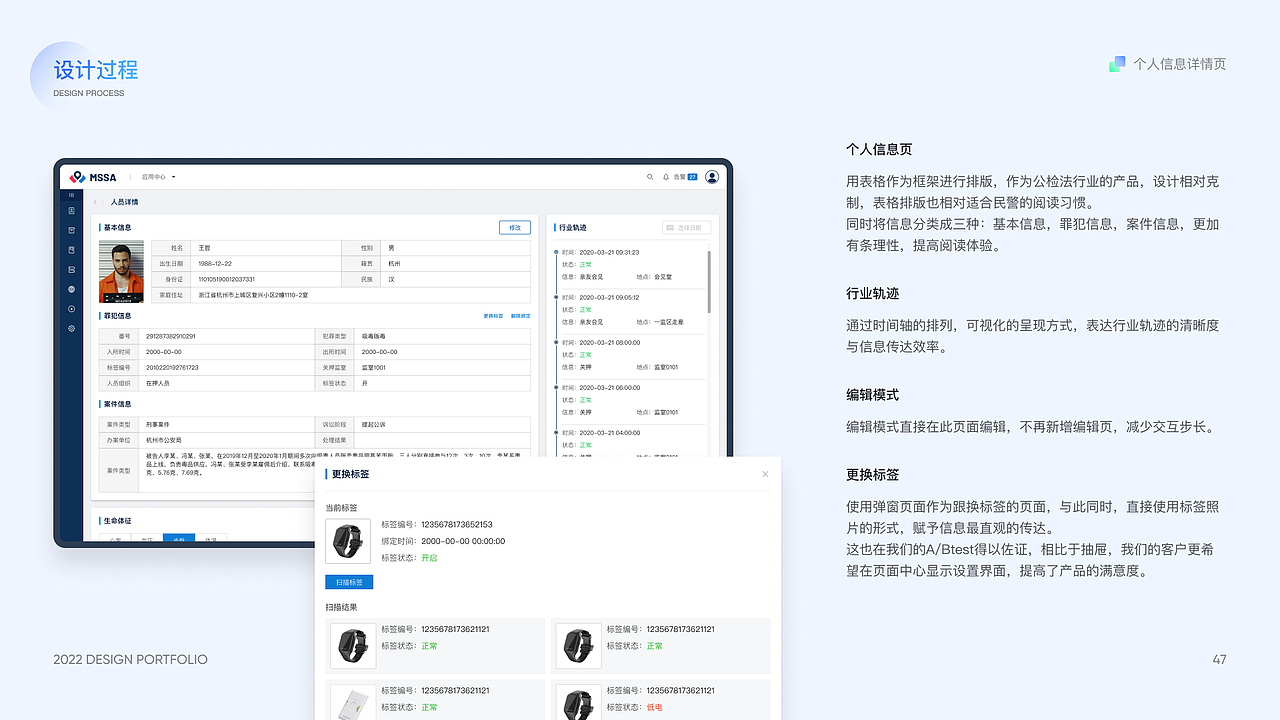Select the 人员详情 page tab

(123, 201)
